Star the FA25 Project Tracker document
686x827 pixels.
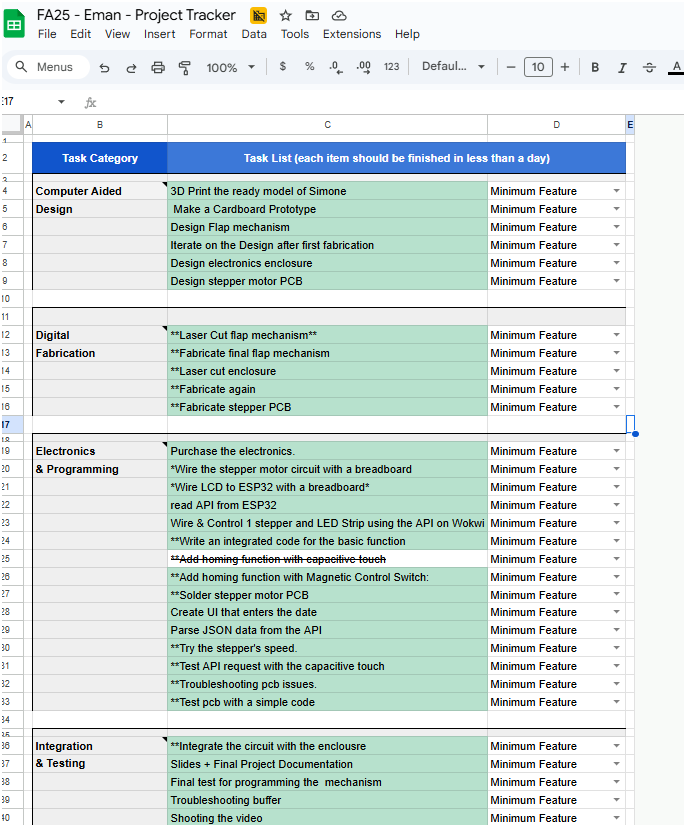pyautogui.click(x=285, y=16)
